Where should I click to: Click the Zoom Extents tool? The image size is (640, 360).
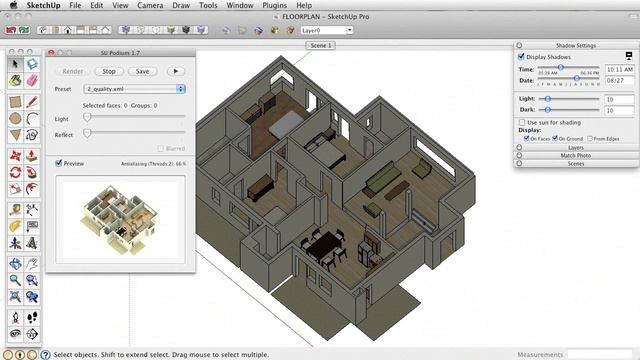pyautogui.click(x=16, y=297)
